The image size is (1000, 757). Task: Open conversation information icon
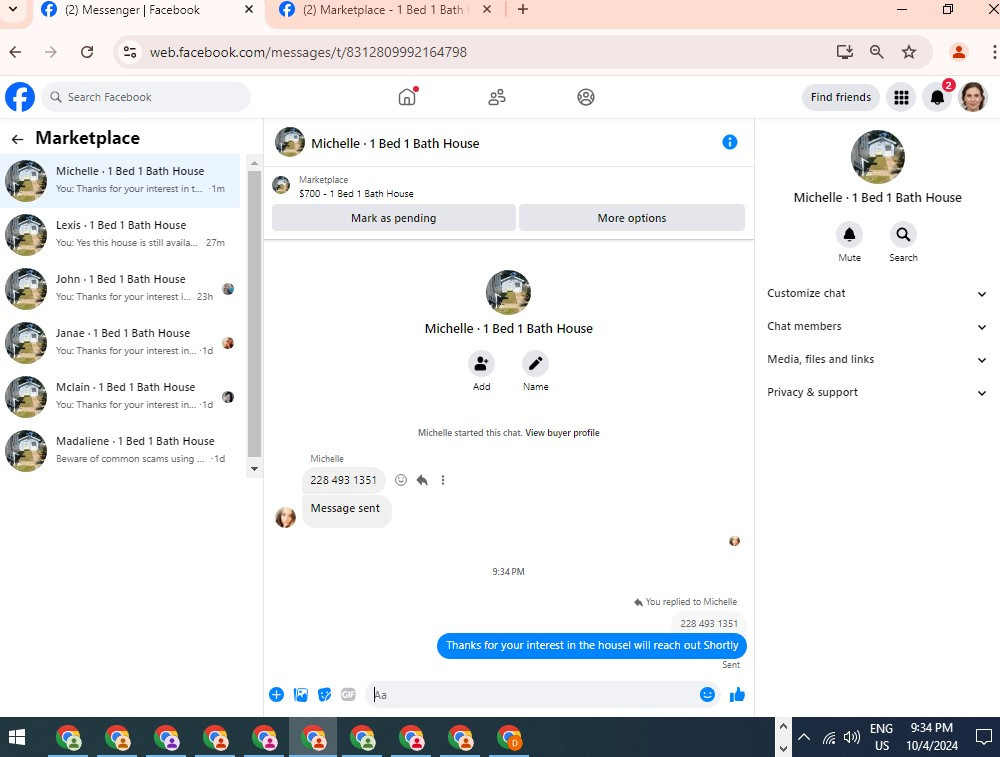(730, 142)
